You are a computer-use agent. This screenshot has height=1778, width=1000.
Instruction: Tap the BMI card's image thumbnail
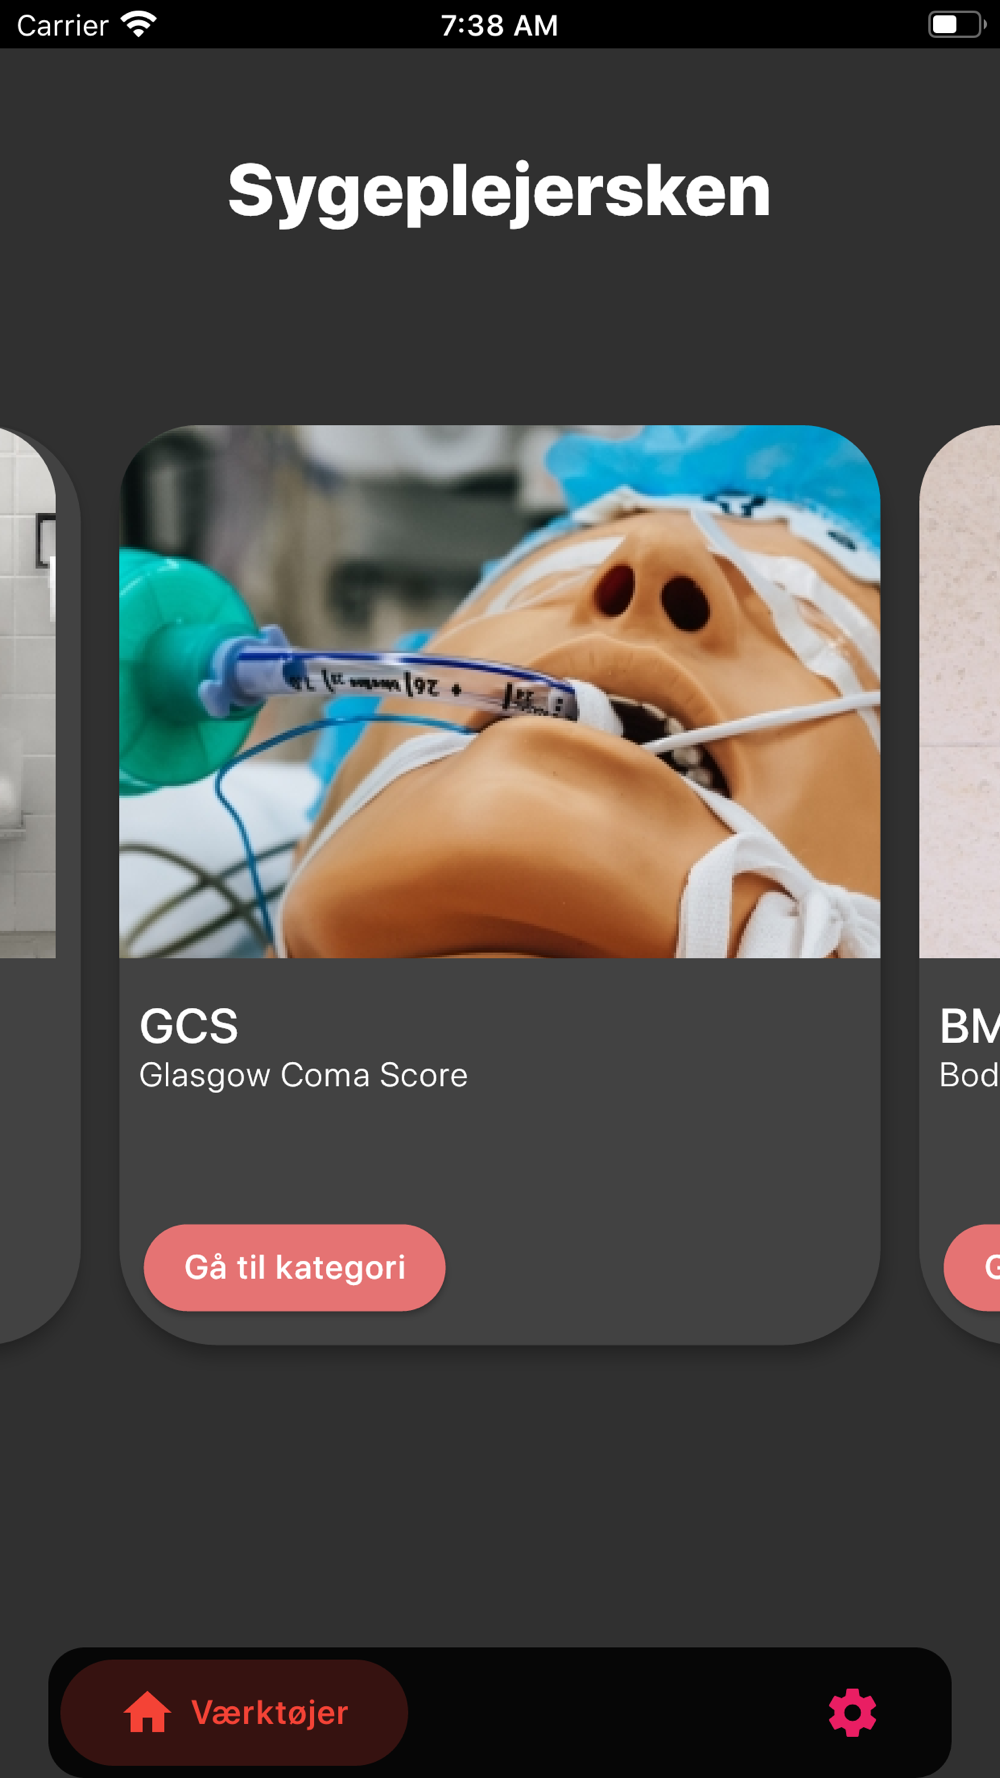pos(960,691)
